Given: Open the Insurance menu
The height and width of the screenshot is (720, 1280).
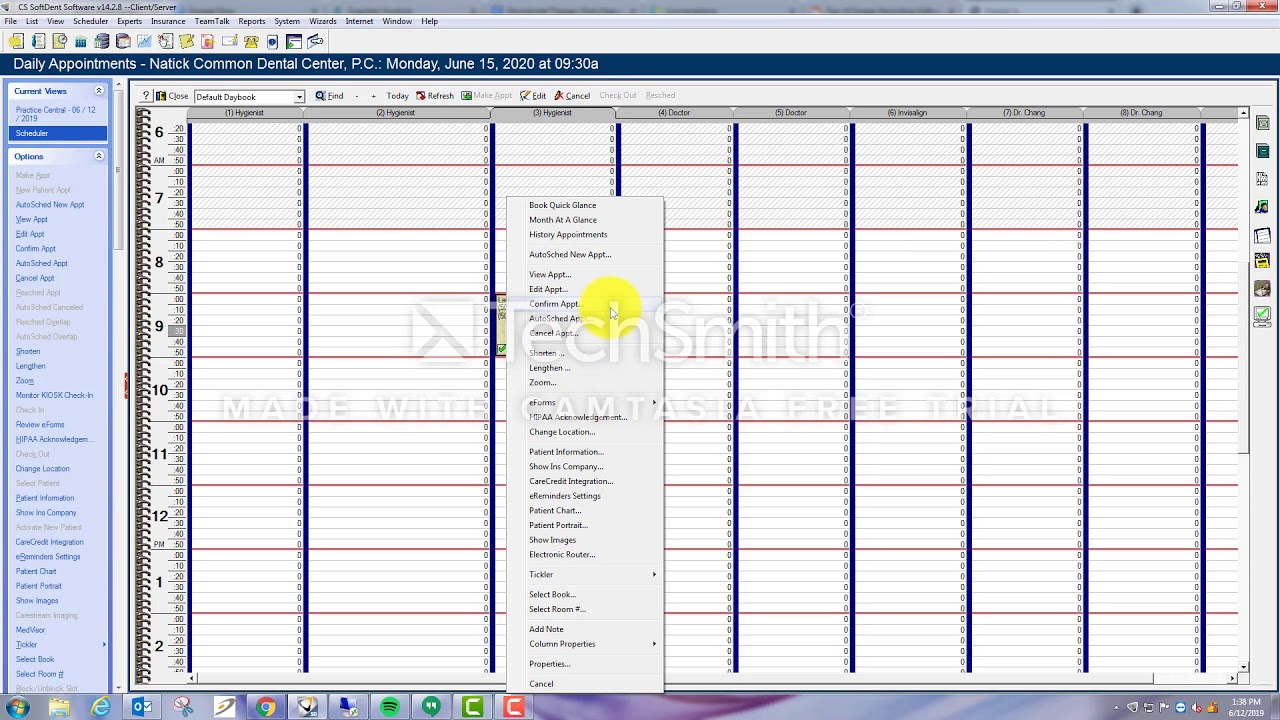Looking at the screenshot, I should pos(168,21).
